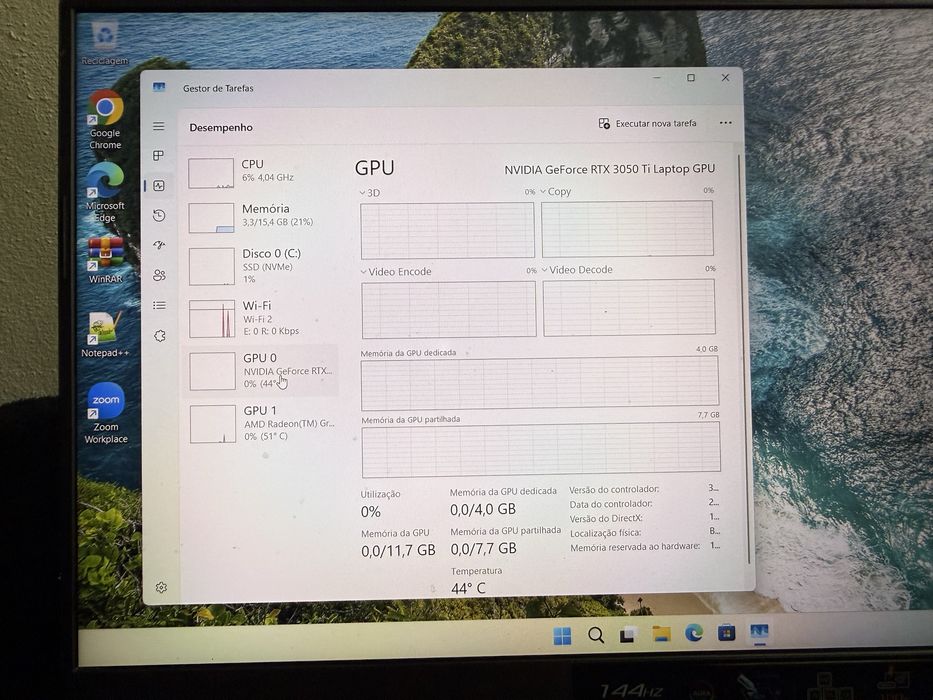Open Zoom Workplace desktop shortcut

coord(105,413)
